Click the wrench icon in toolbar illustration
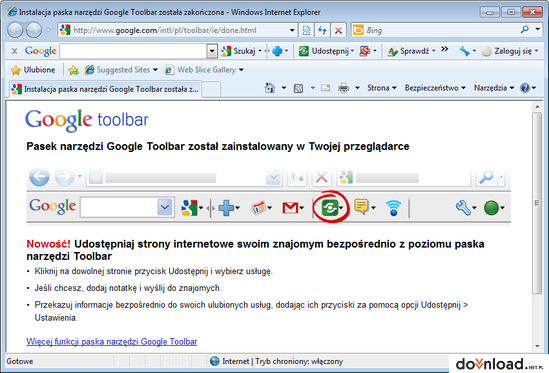 click(x=463, y=208)
